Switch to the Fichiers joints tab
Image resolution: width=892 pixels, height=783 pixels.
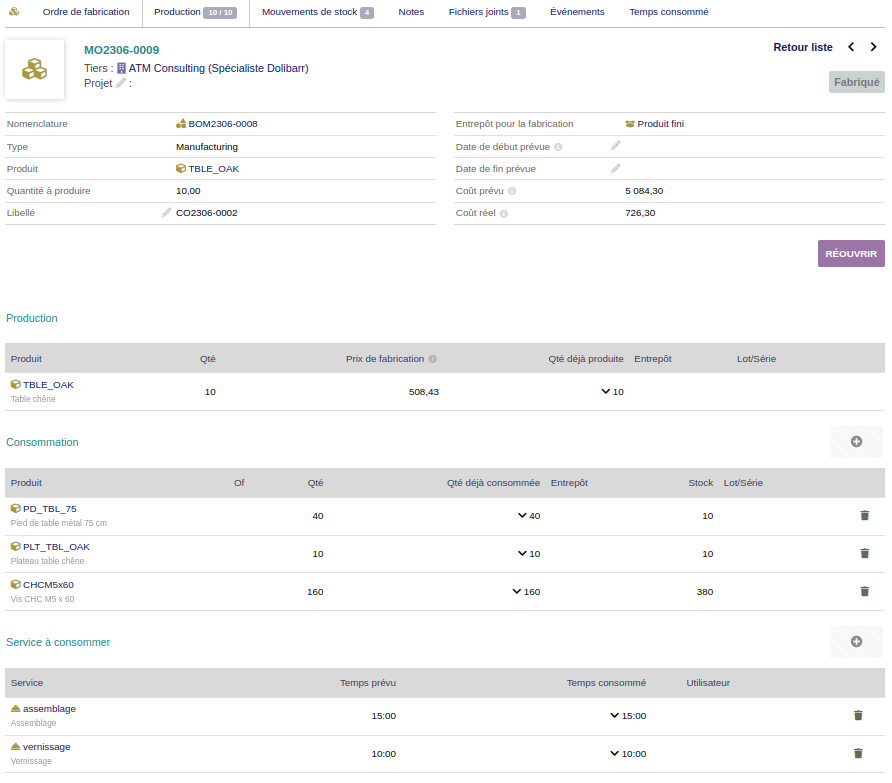486,12
